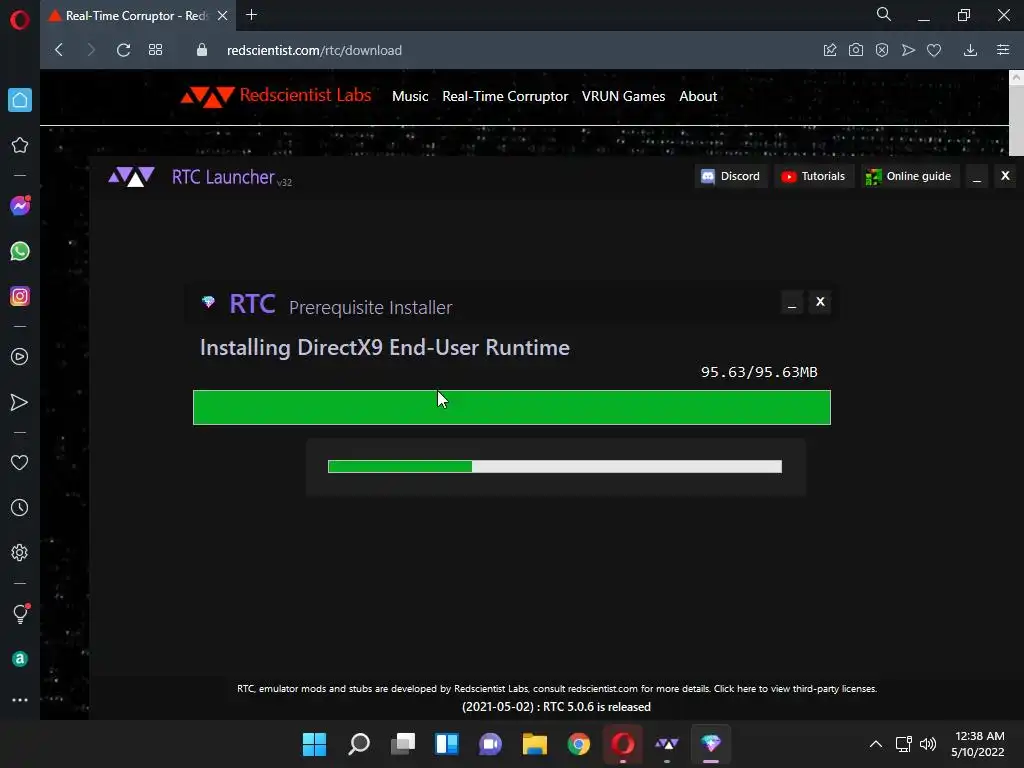The height and width of the screenshot is (768, 1024).
Task: Click the address bar URL
Action: click(314, 50)
